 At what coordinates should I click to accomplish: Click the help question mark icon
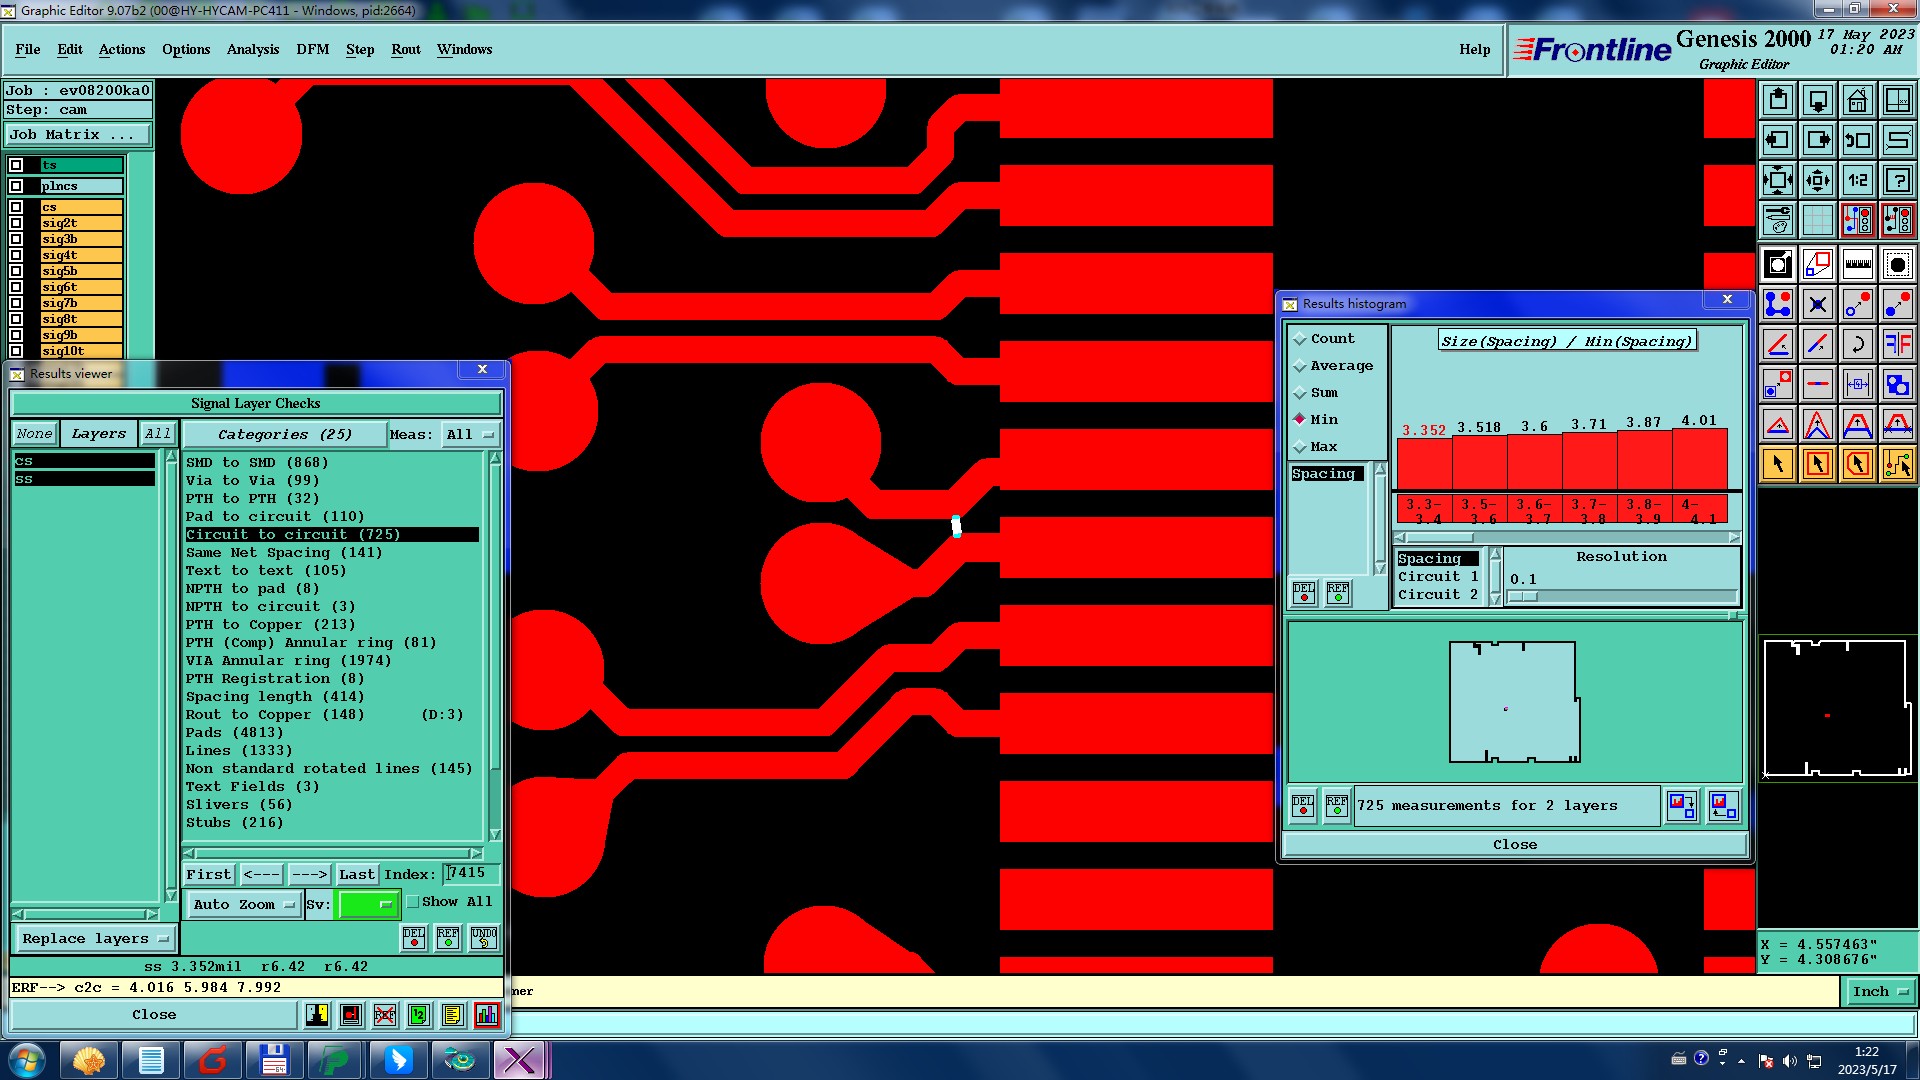point(1897,181)
